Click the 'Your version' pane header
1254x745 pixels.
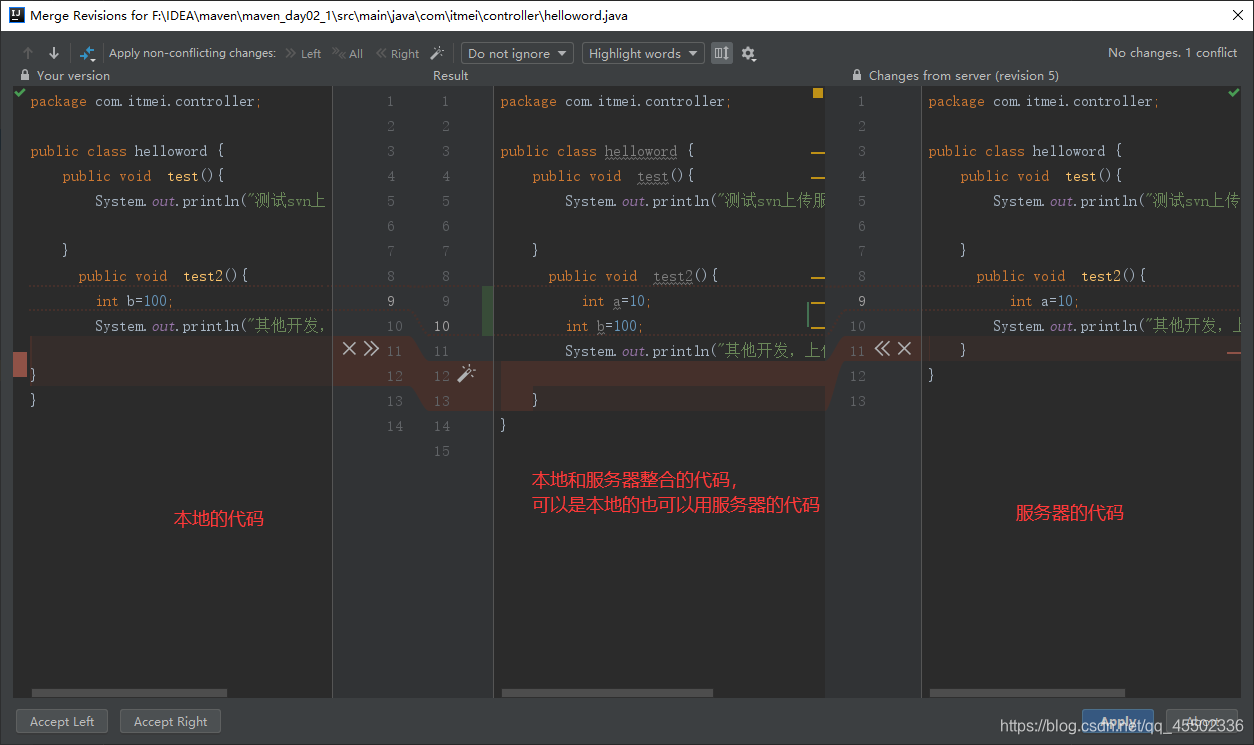coord(73,75)
